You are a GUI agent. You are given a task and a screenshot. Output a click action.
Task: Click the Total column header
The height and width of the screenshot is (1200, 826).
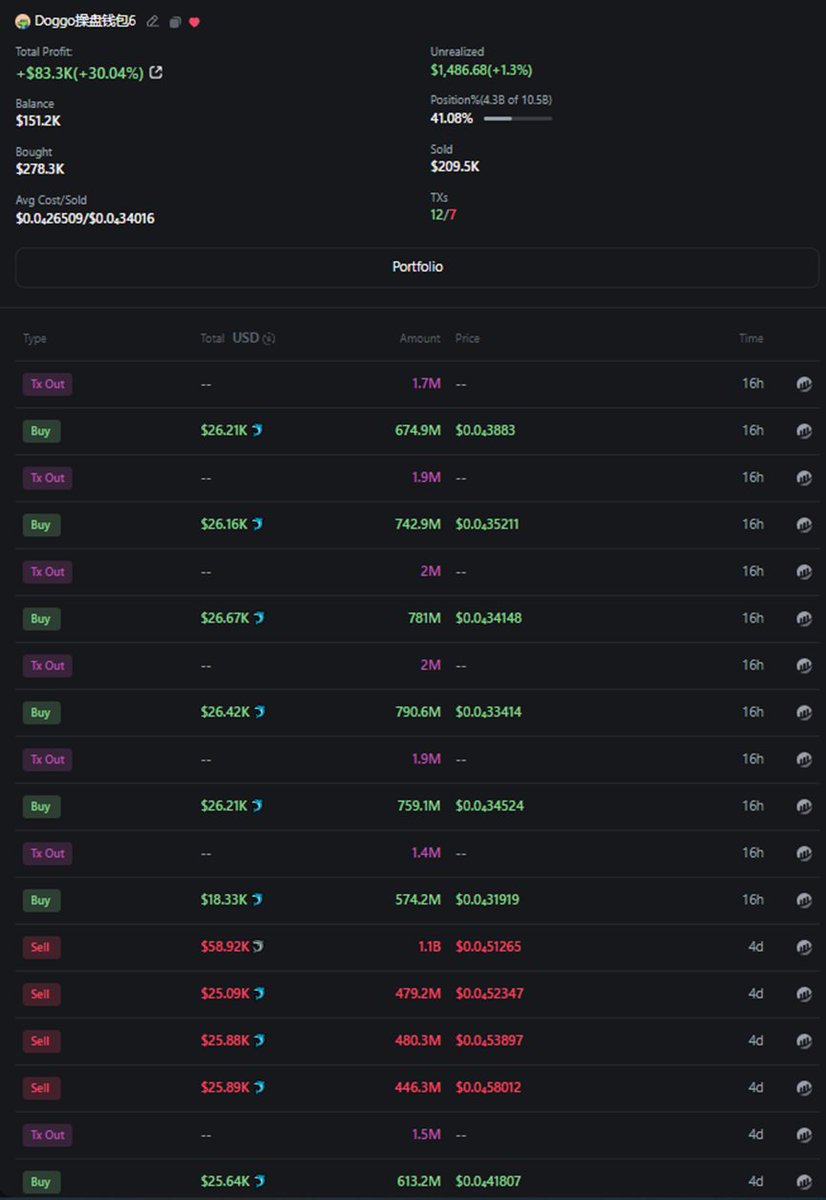coord(212,339)
